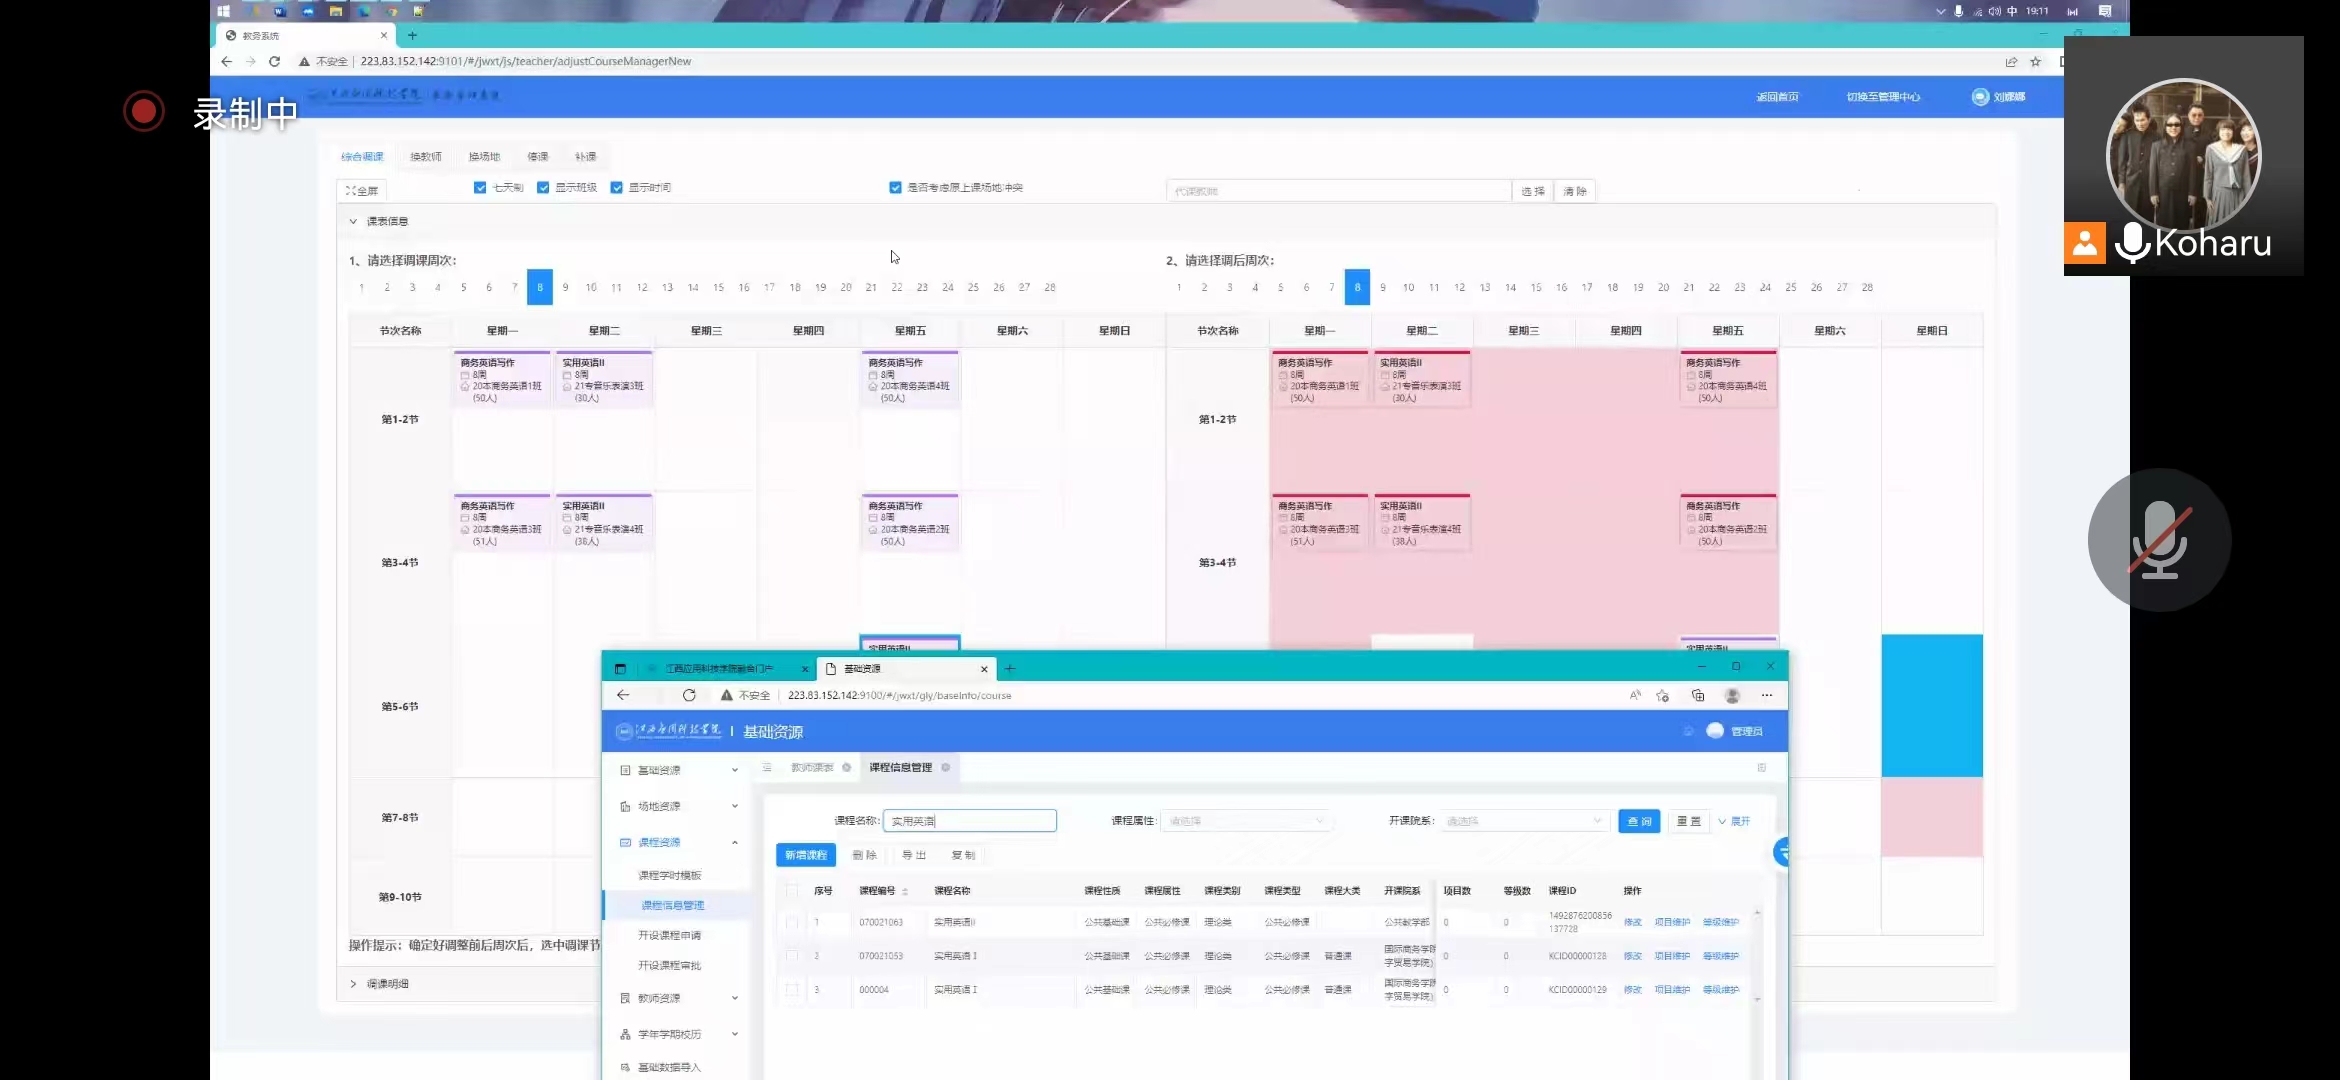Click the 新增课程 button
The image size is (2340, 1080).
click(805, 855)
